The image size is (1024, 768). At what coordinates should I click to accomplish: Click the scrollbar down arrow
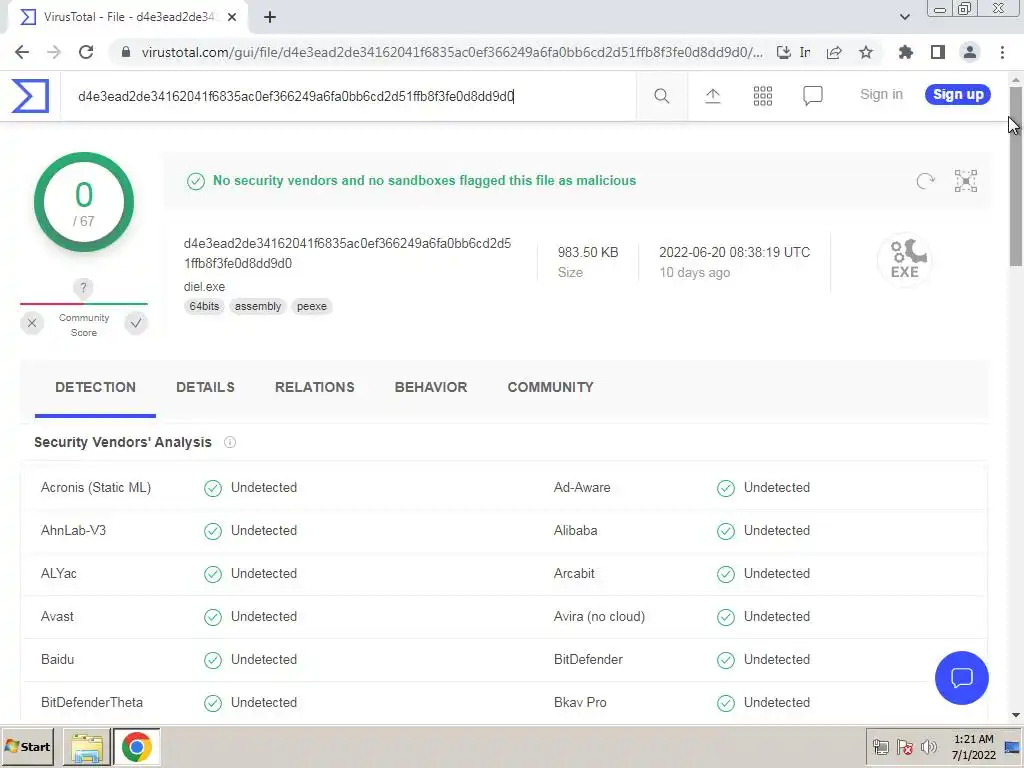(1016, 716)
